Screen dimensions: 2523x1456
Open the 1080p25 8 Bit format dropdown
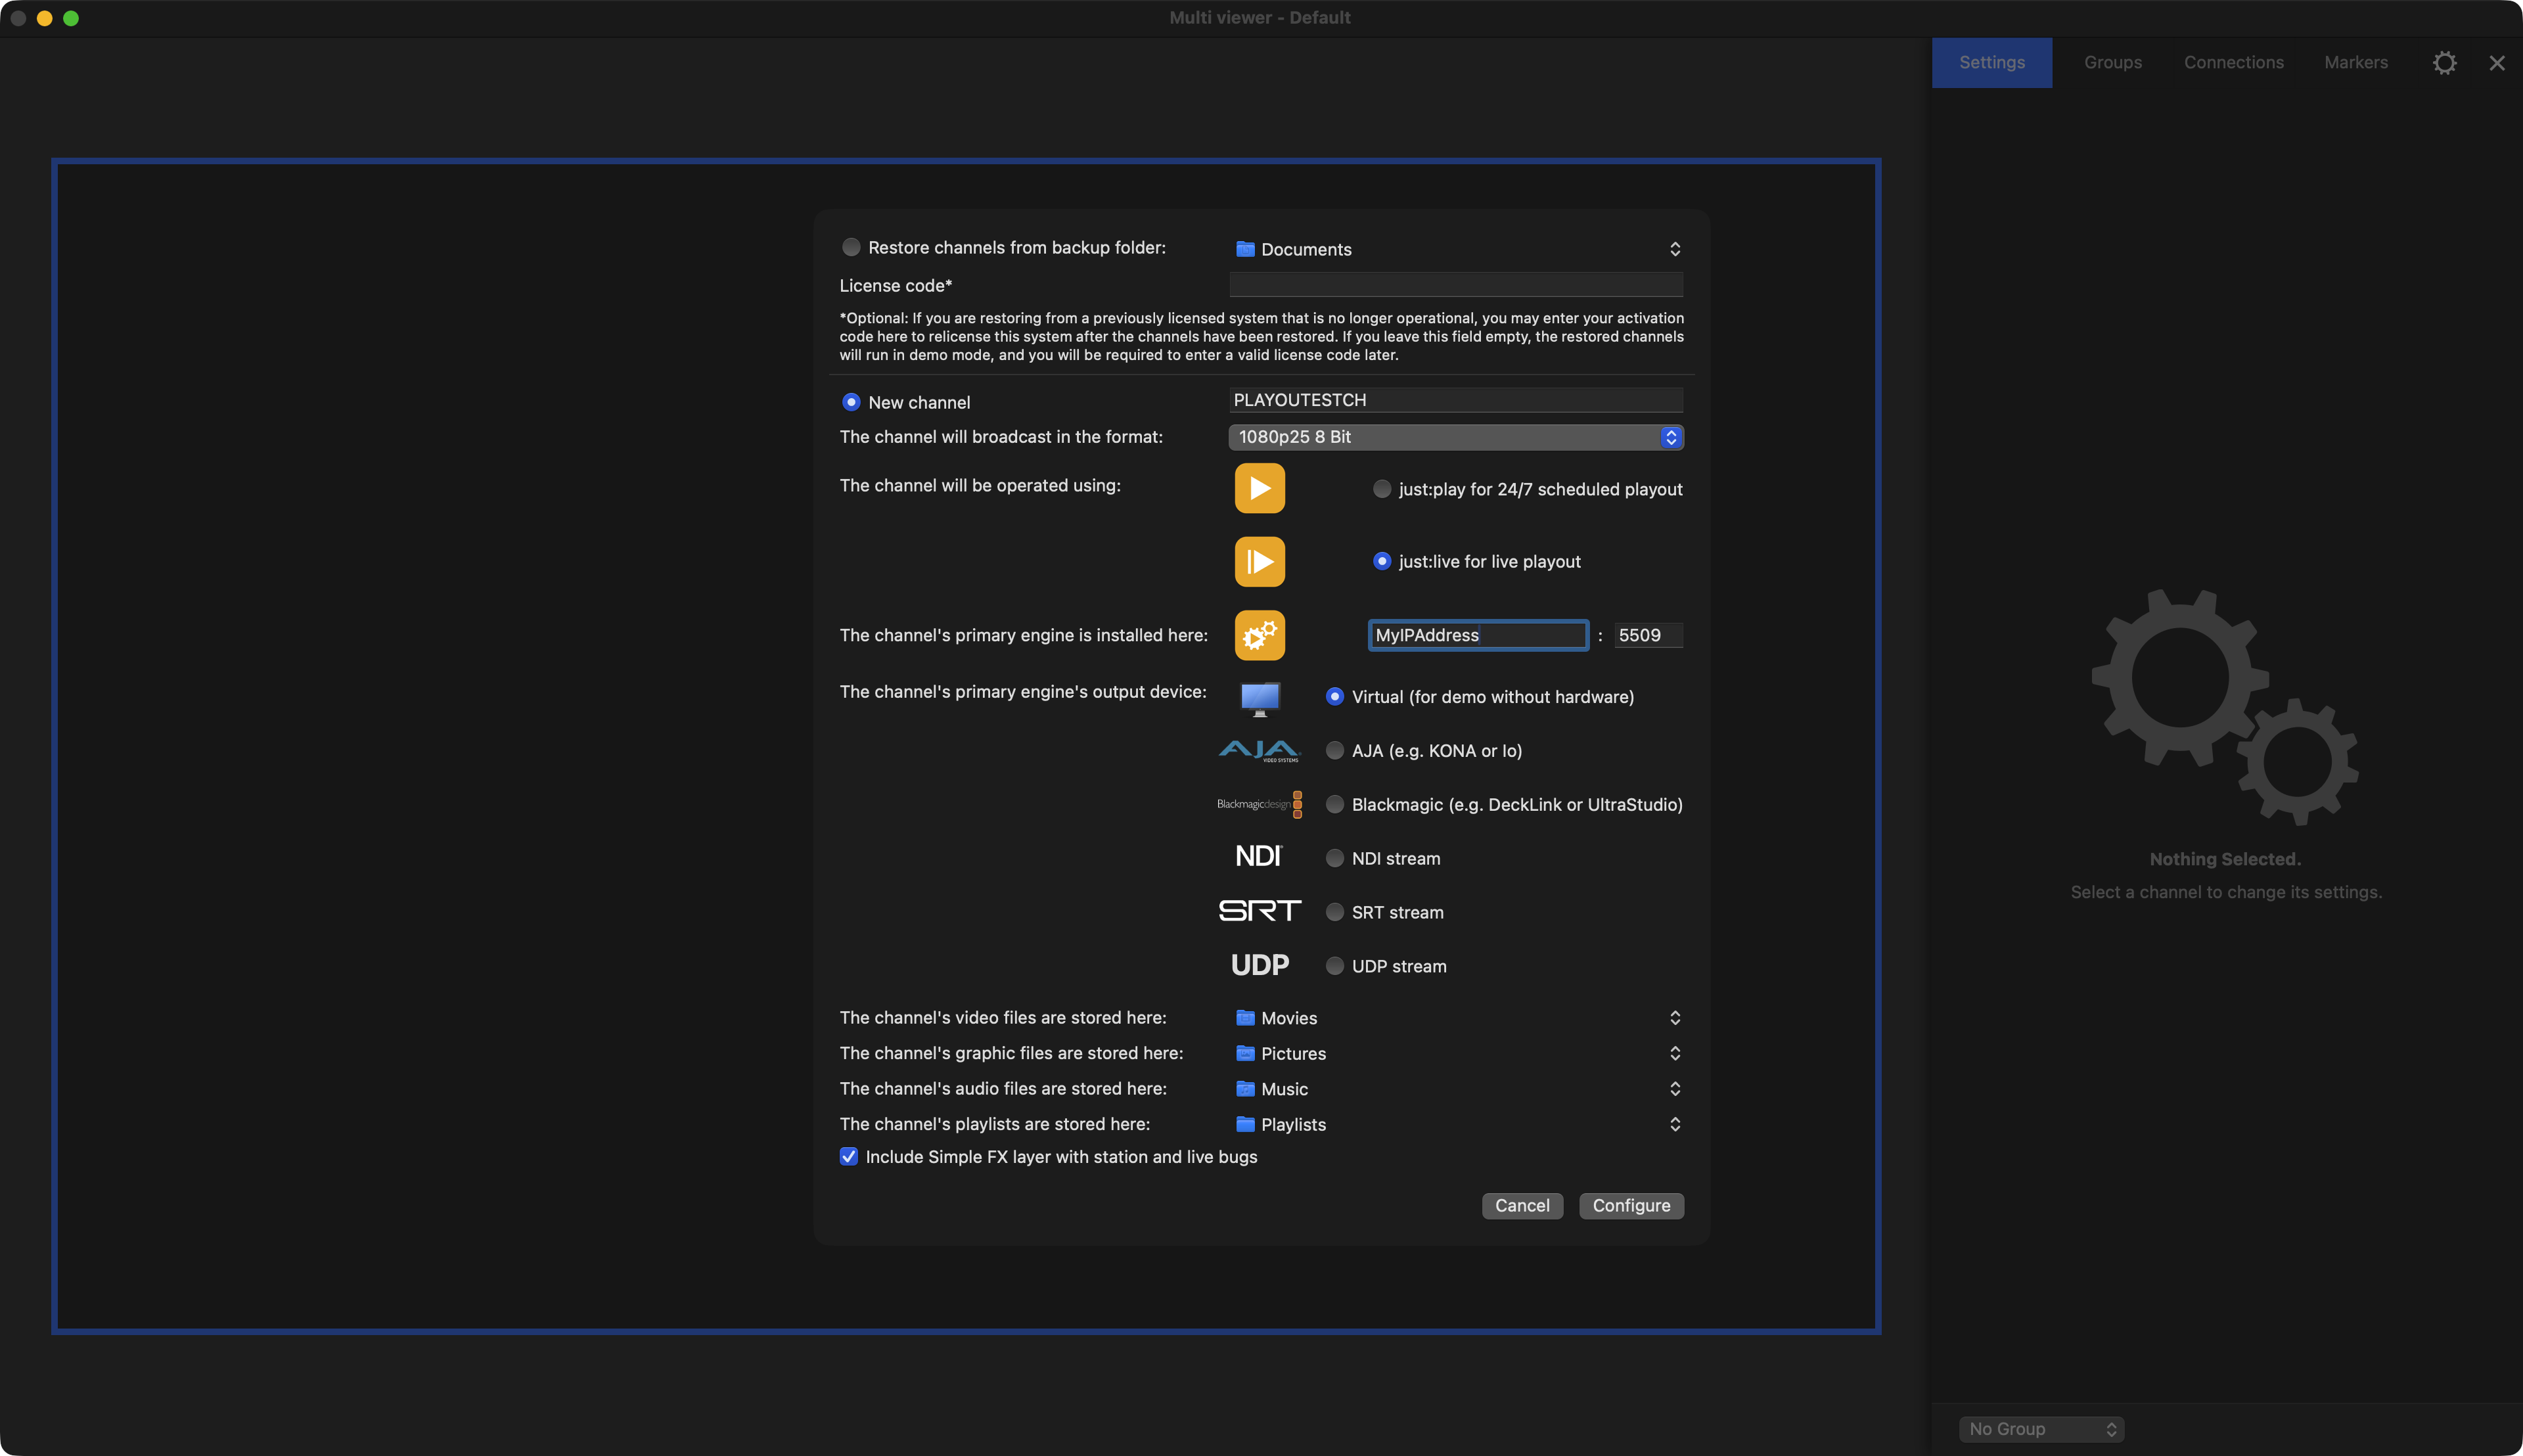point(1456,437)
